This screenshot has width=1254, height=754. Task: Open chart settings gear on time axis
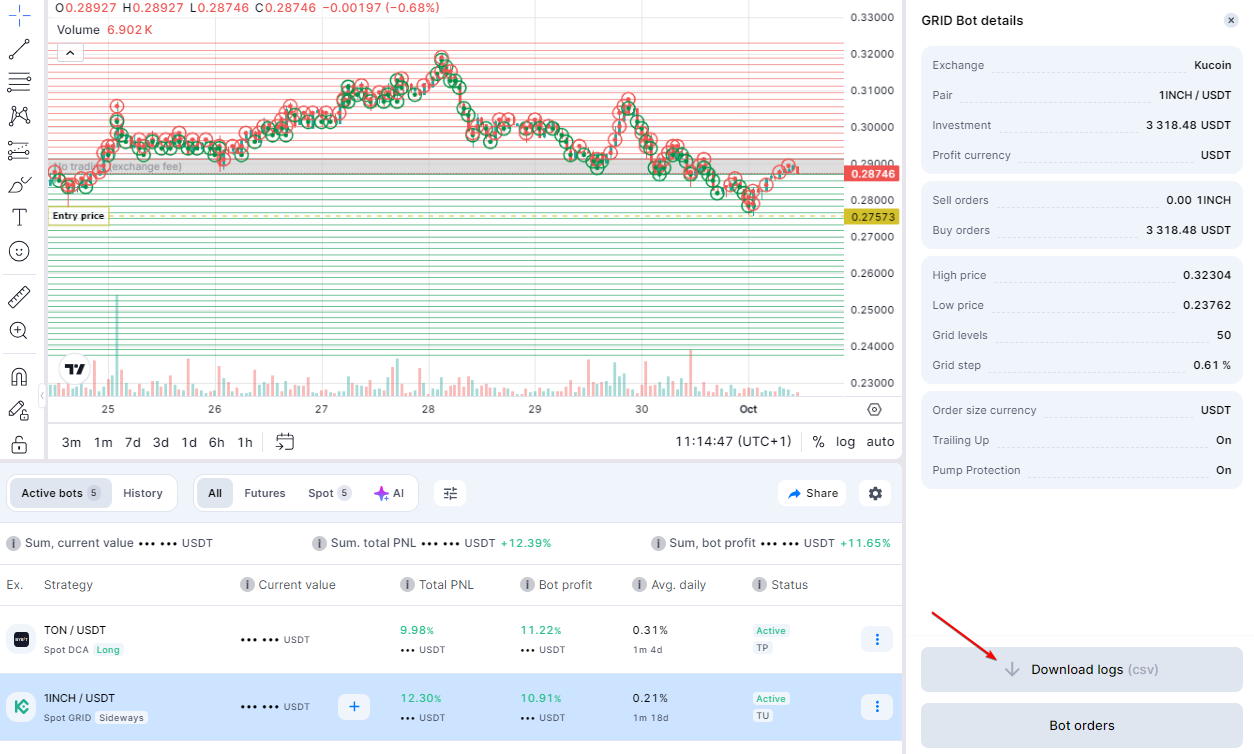click(874, 409)
